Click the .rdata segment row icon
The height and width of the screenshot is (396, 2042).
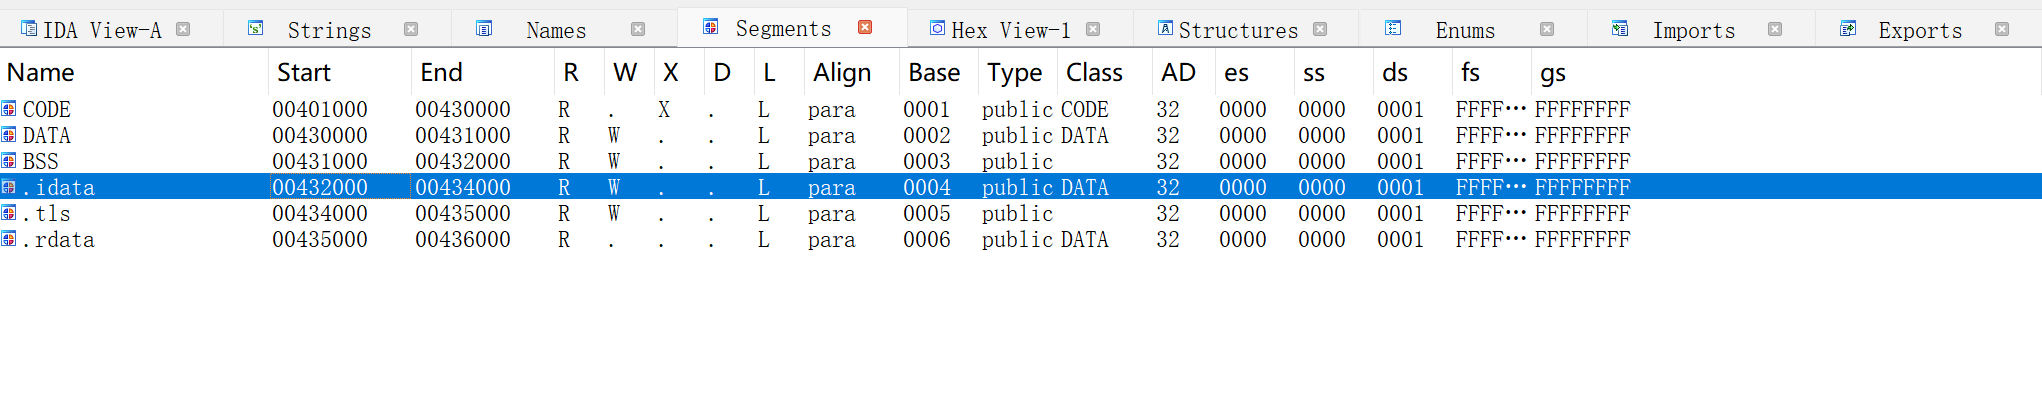[x=9, y=239]
